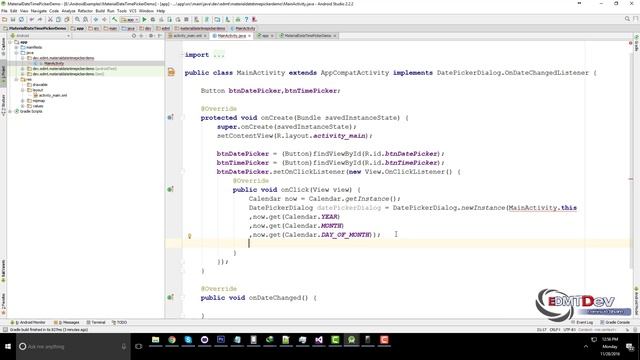Click the Undo toolbar icon
This screenshot has height=360, width=640.
click(x=32, y=20)
